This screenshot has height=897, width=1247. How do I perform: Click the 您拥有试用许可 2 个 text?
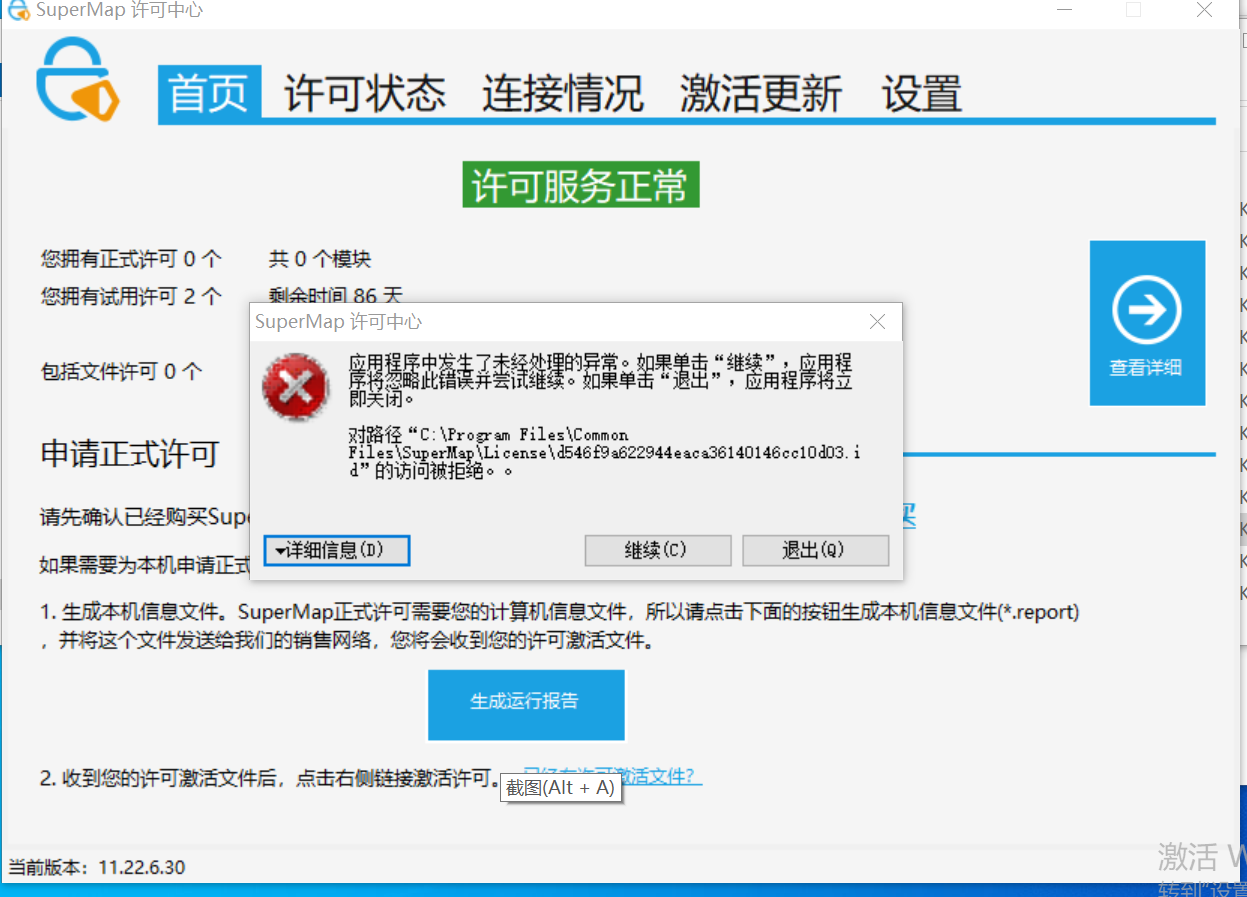131,296
